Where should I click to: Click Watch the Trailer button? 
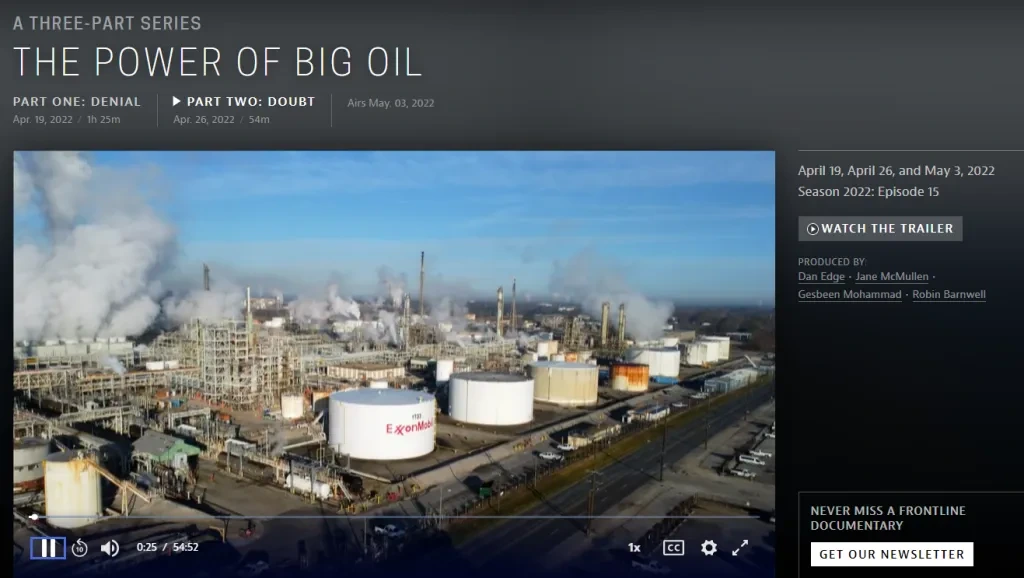tap(880, 229)
